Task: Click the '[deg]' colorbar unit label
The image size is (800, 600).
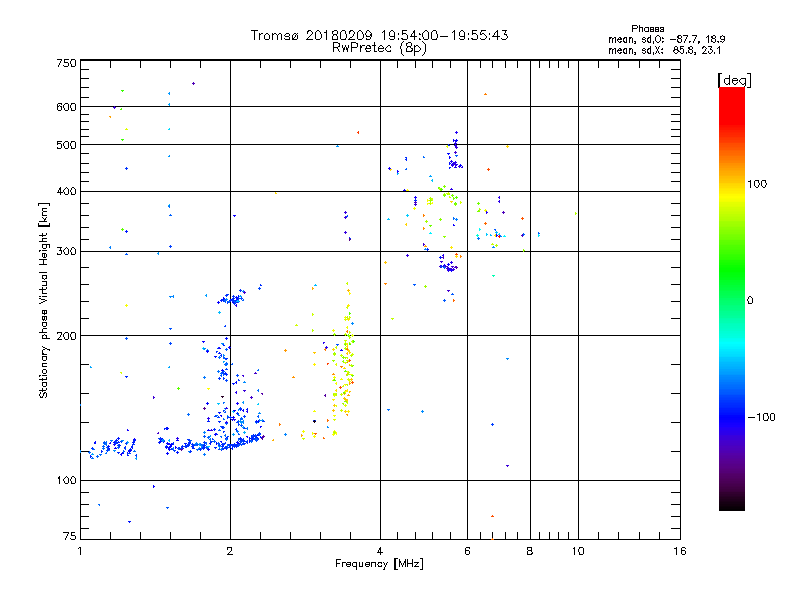Action: click(734, 81)
